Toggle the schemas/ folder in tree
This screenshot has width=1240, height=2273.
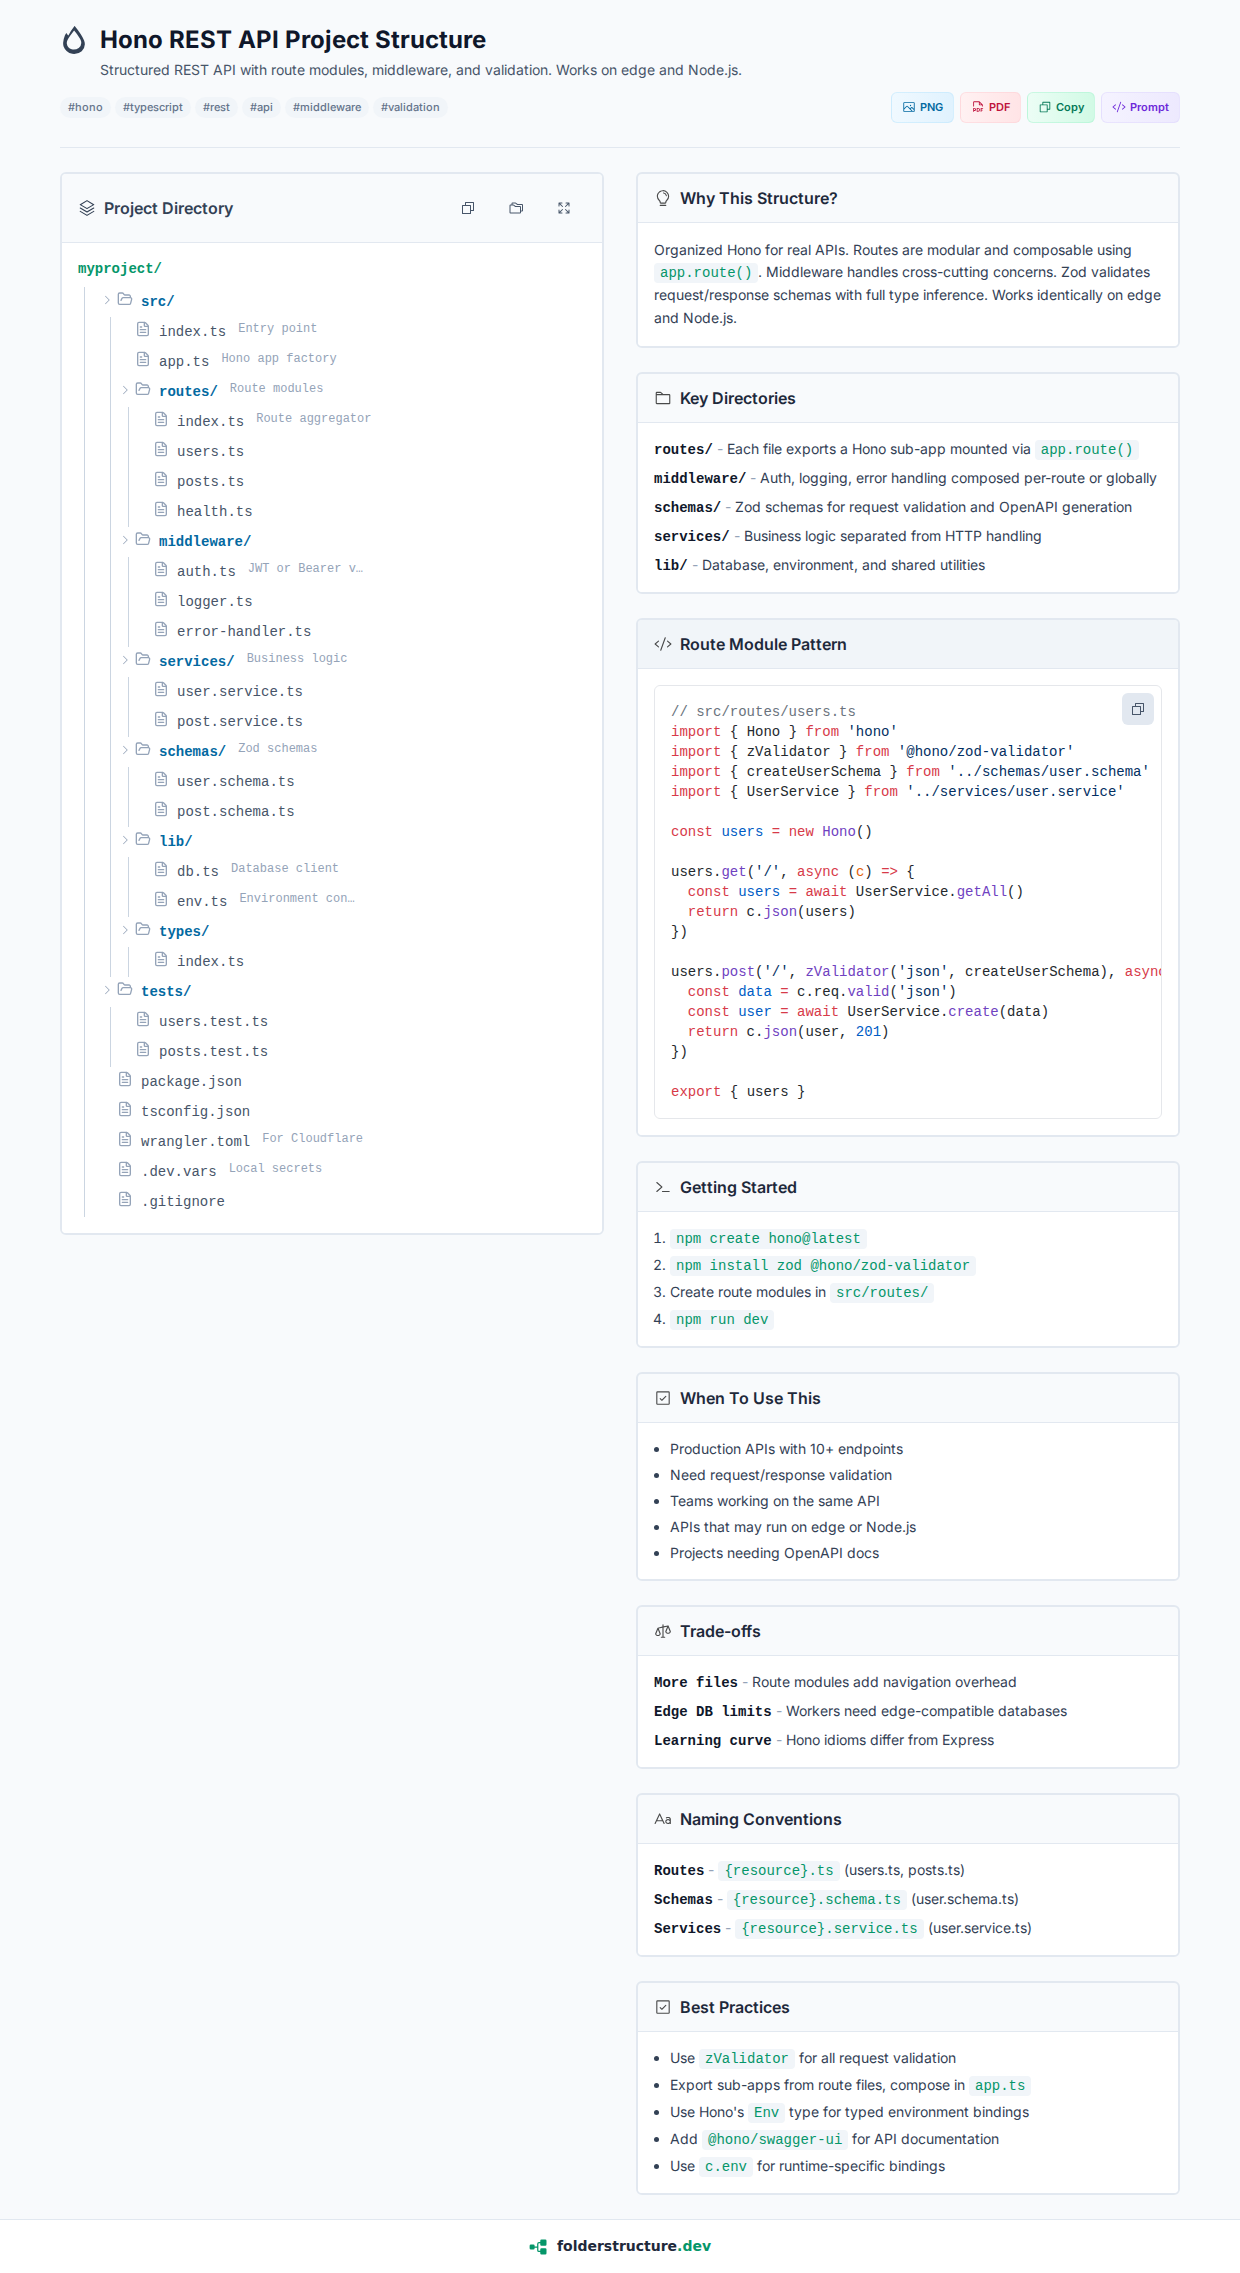click(125, 750)
